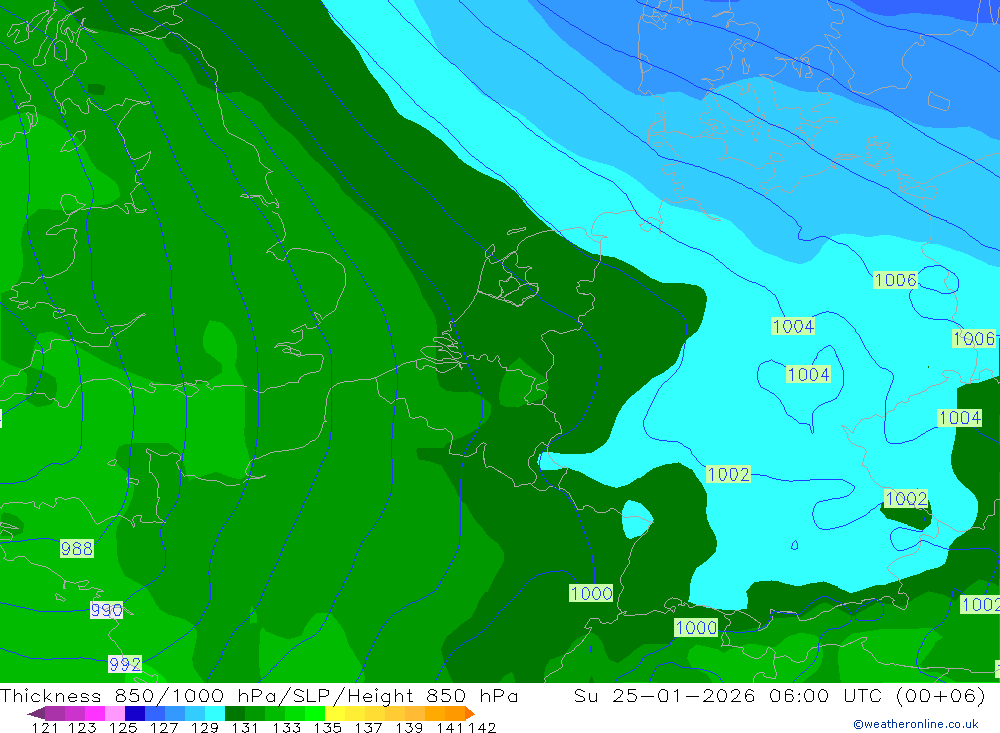1000x733 pixels.
Task: Click the 141 legend value
Action: pos(450,728)
